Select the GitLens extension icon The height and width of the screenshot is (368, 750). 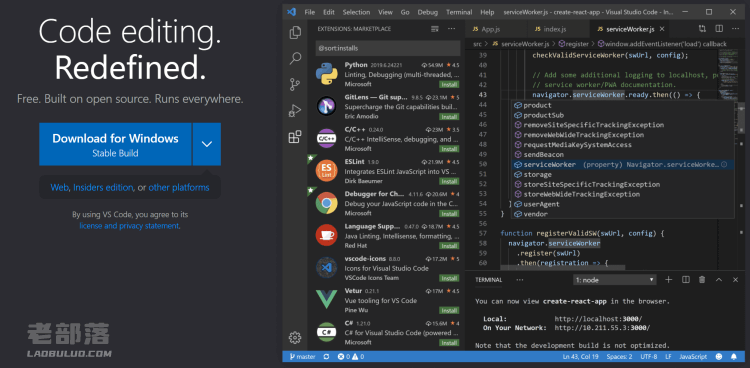pos(327,106)
